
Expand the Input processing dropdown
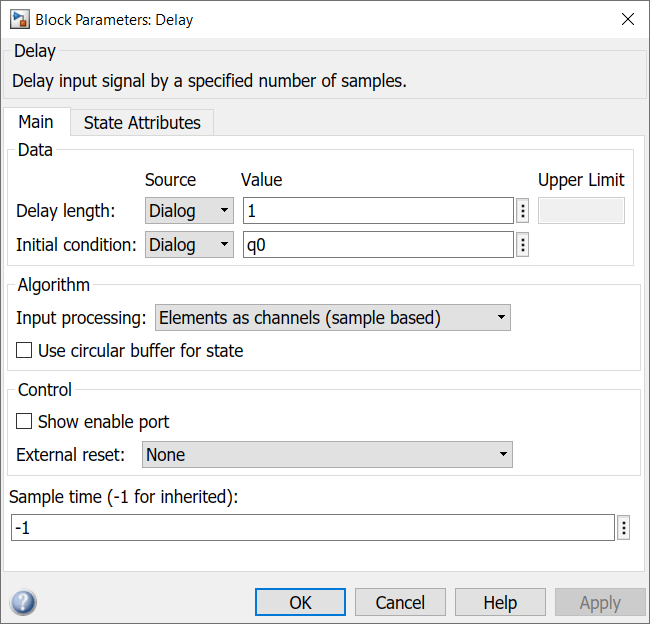tap(333, 318)
